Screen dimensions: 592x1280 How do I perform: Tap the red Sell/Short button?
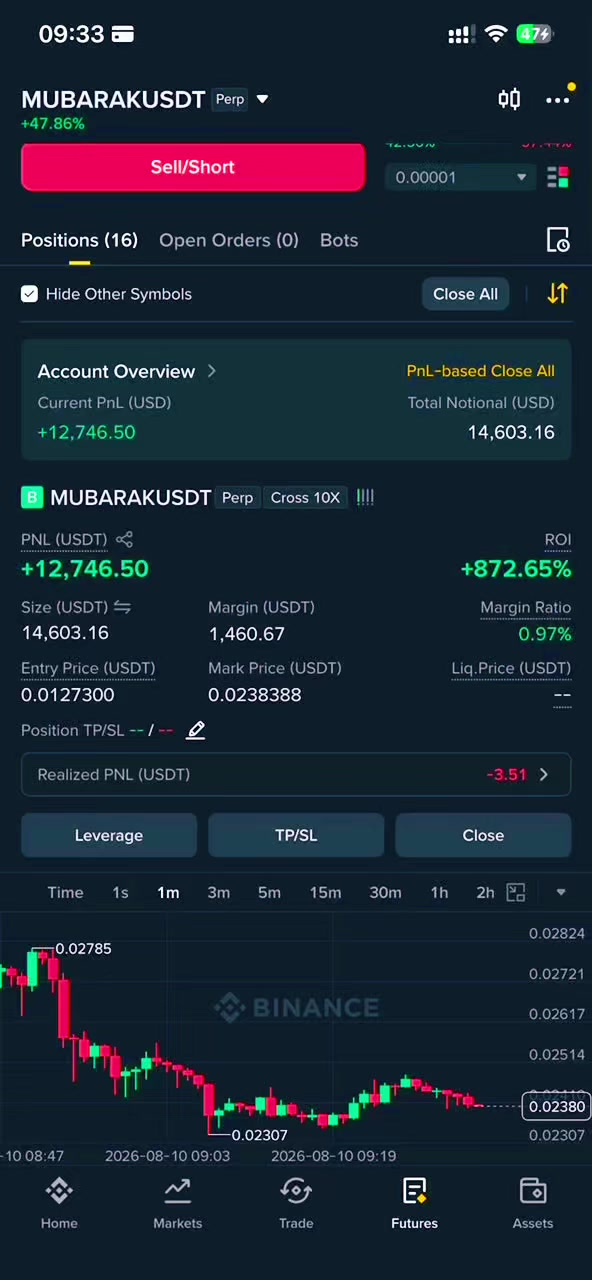click(x=193, y=167)
